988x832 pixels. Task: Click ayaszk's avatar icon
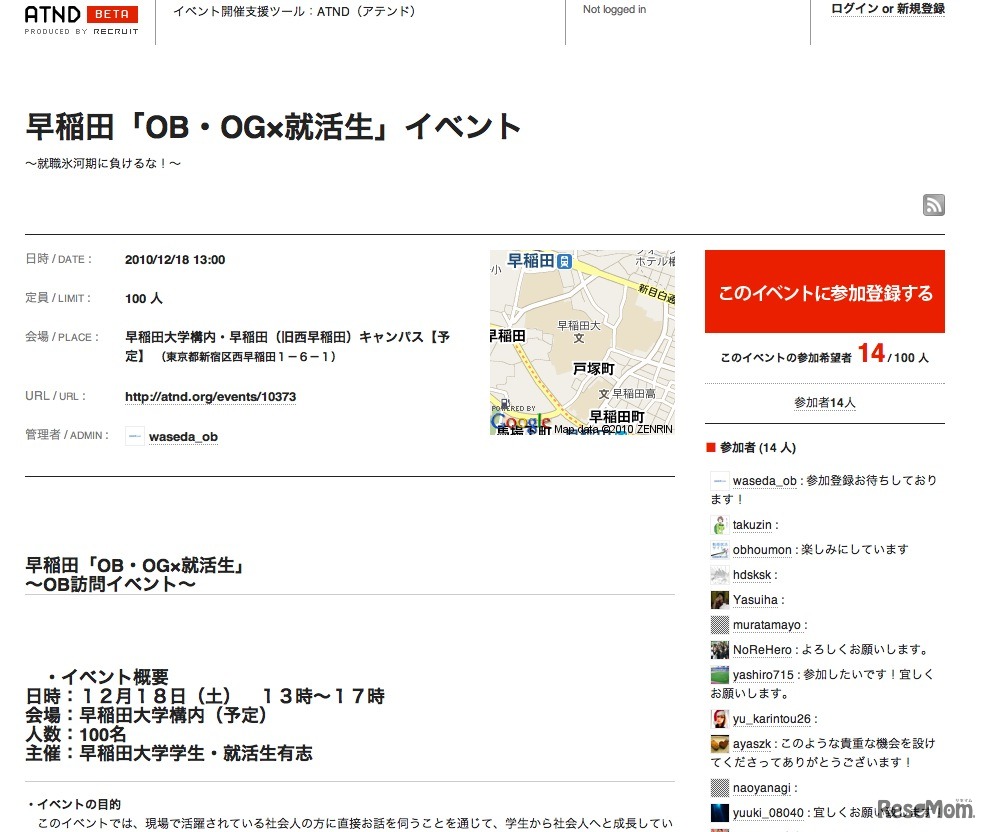(x=719, y=743)
